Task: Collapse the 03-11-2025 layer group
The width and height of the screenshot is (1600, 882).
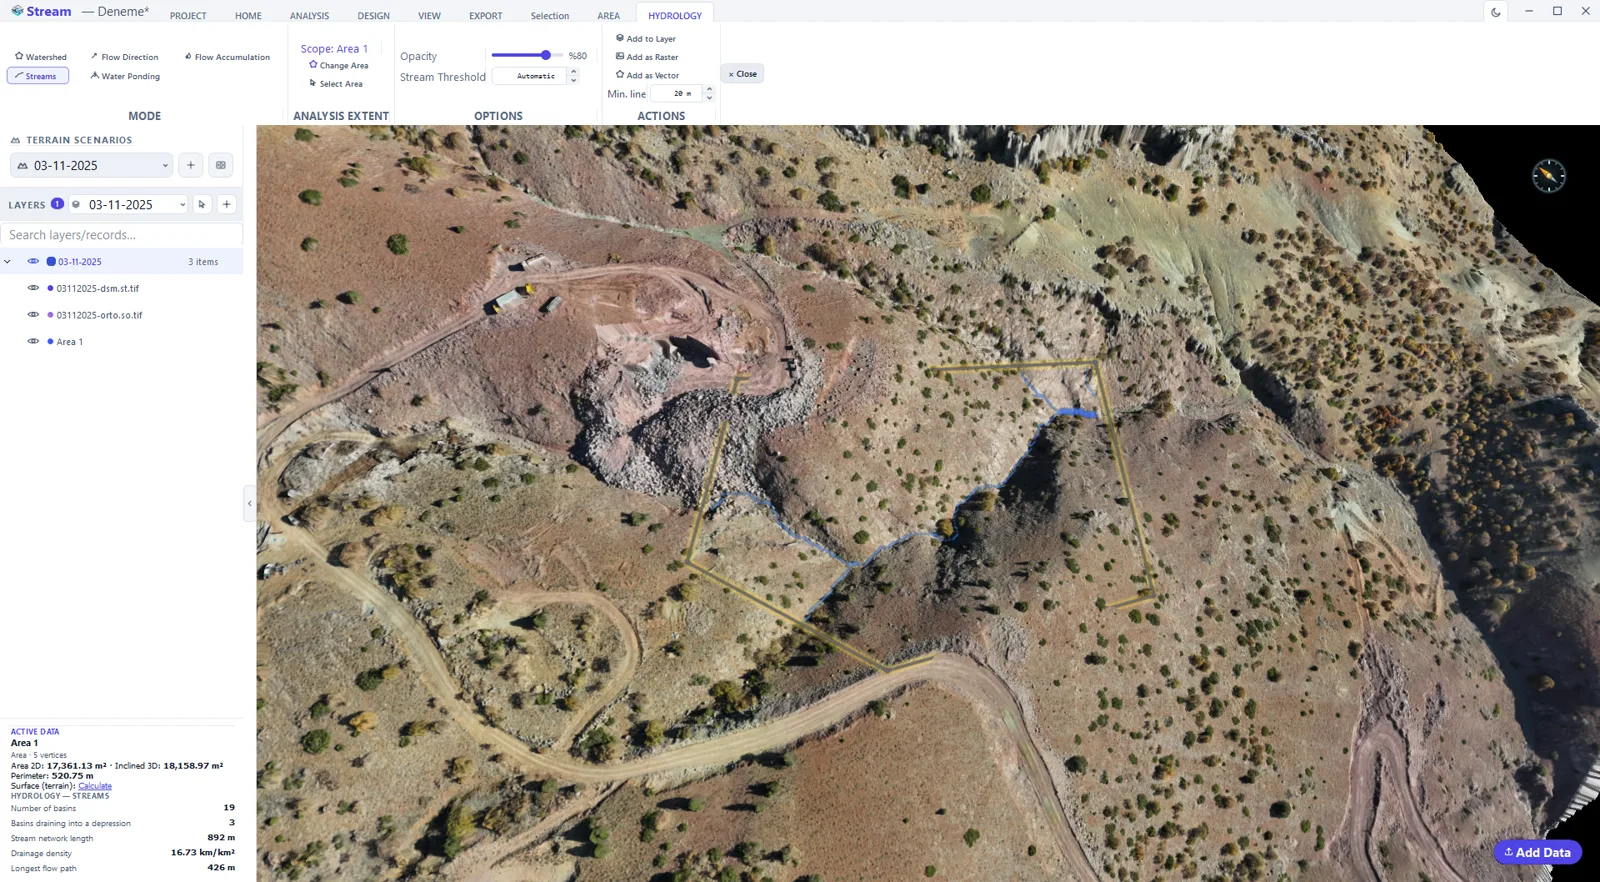Action: point(8,262)
